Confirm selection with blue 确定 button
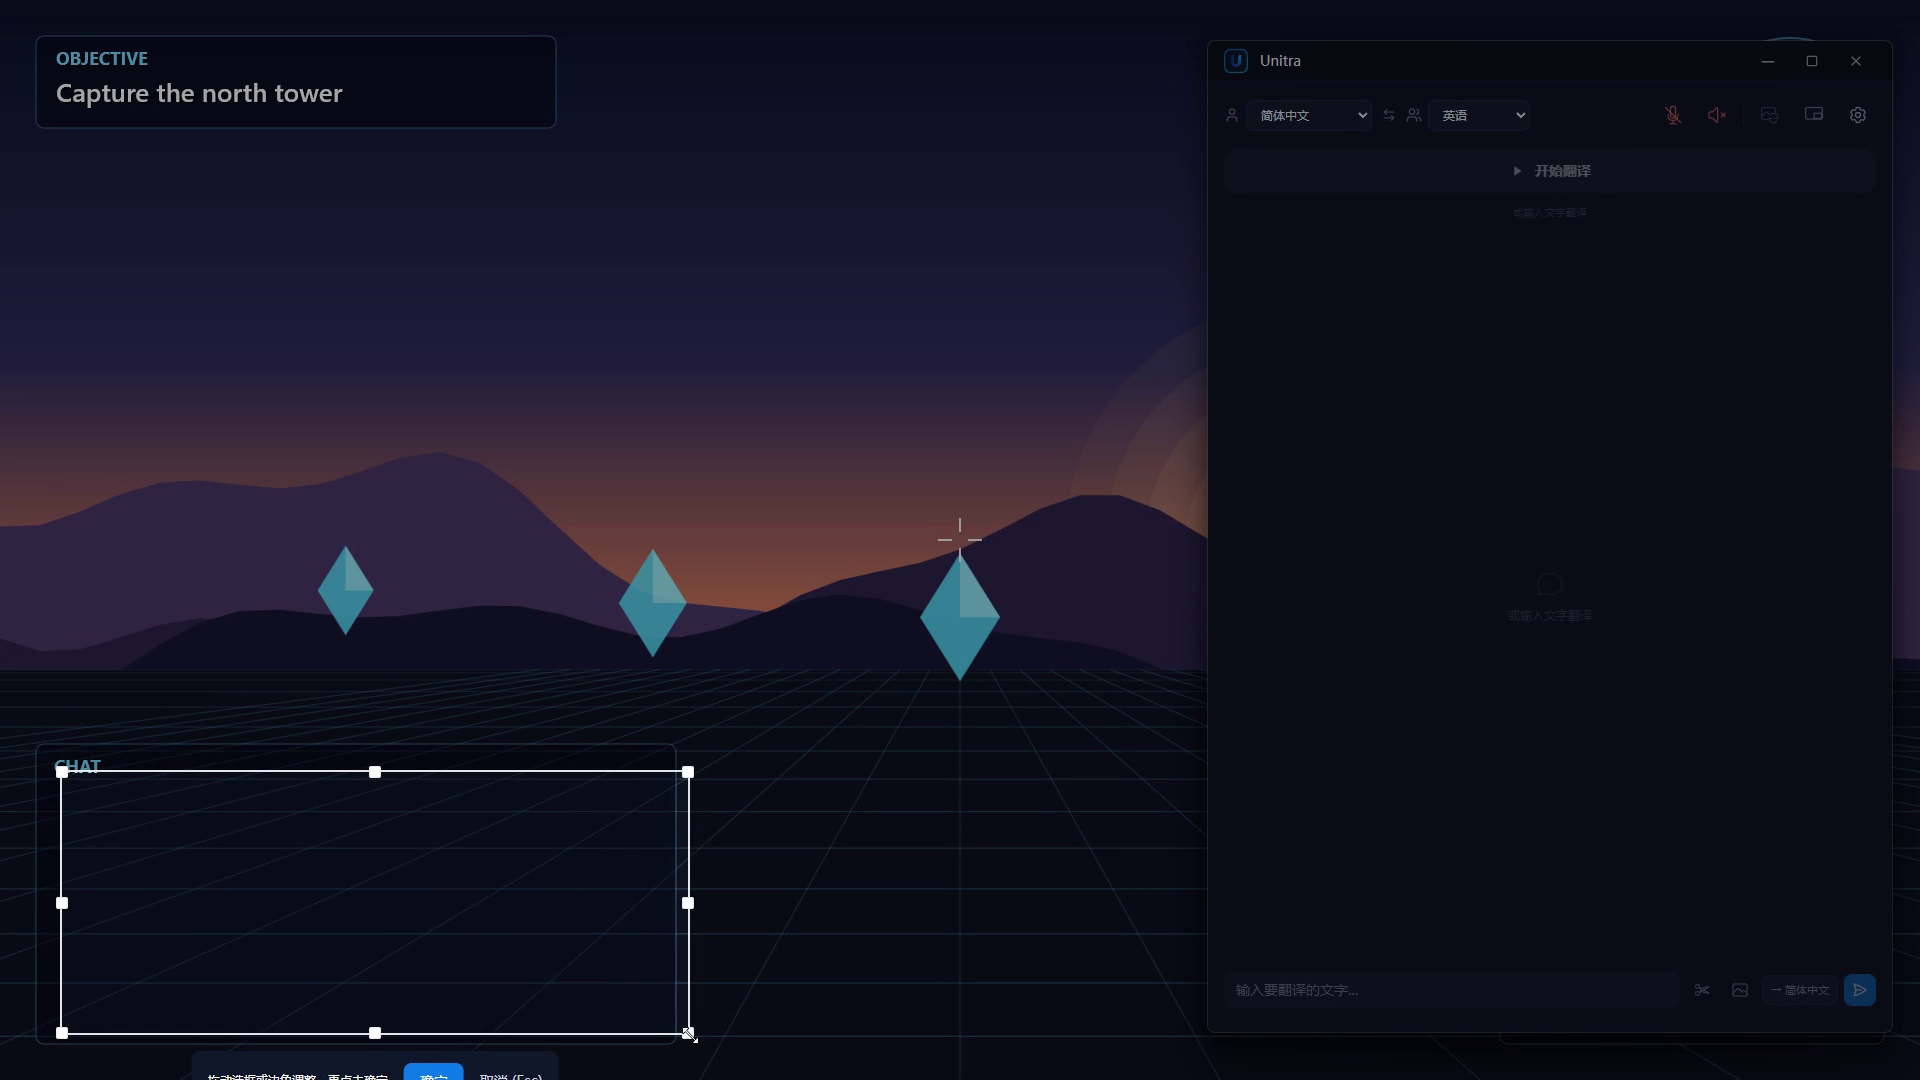The width and height of the screenshot is (1920, 1080). 433,1072
